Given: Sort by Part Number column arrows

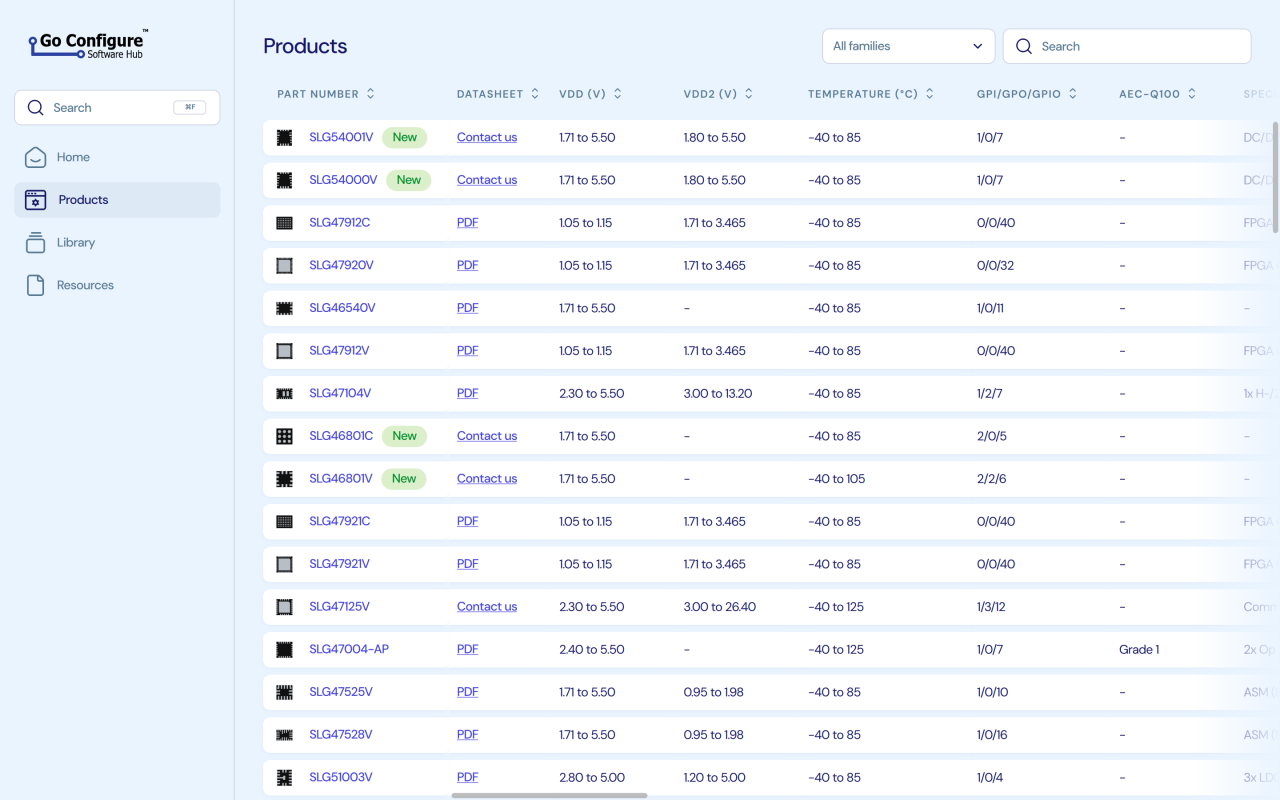Looking at the screenshot, I should tap(371, 94).
